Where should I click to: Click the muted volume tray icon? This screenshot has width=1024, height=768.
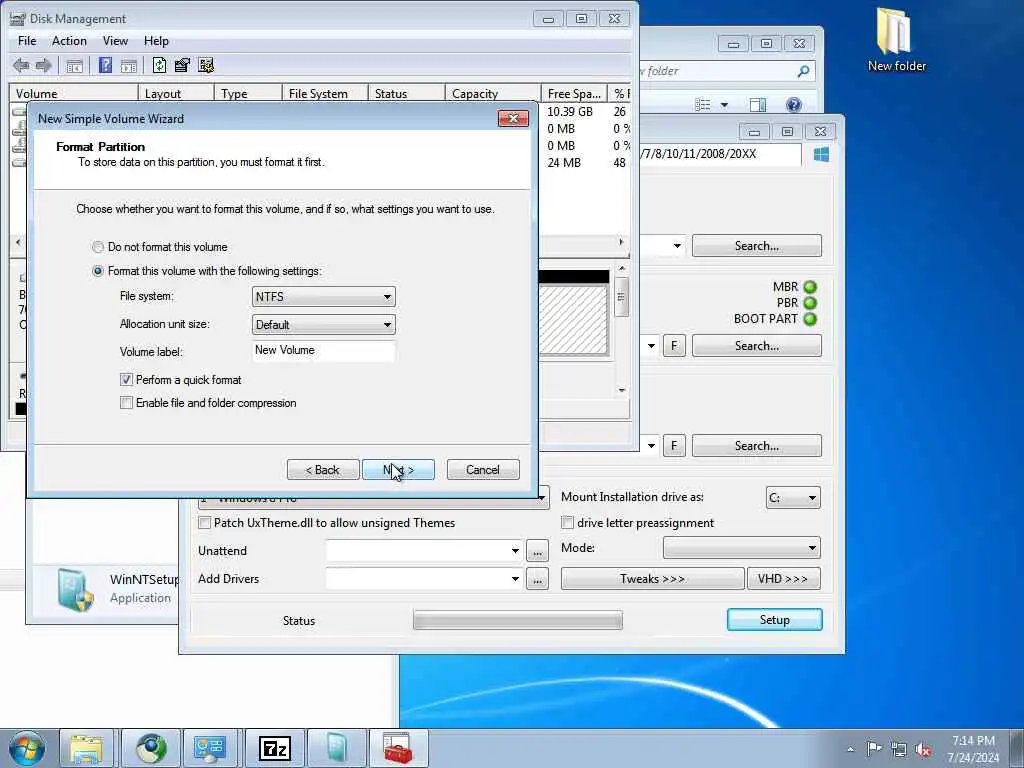[923, 750]
